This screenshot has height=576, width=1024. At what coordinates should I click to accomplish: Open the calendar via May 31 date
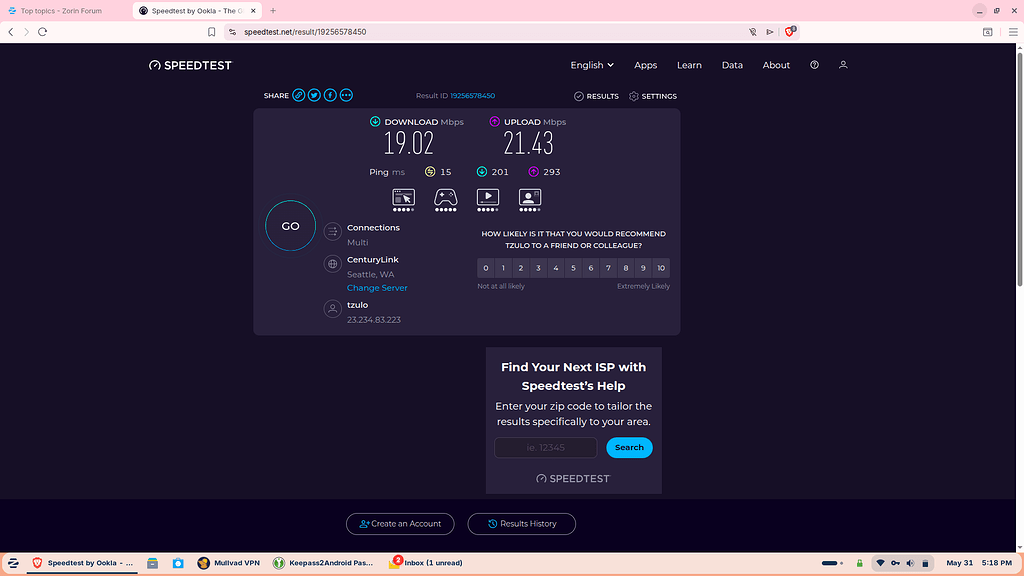point(959,563)
